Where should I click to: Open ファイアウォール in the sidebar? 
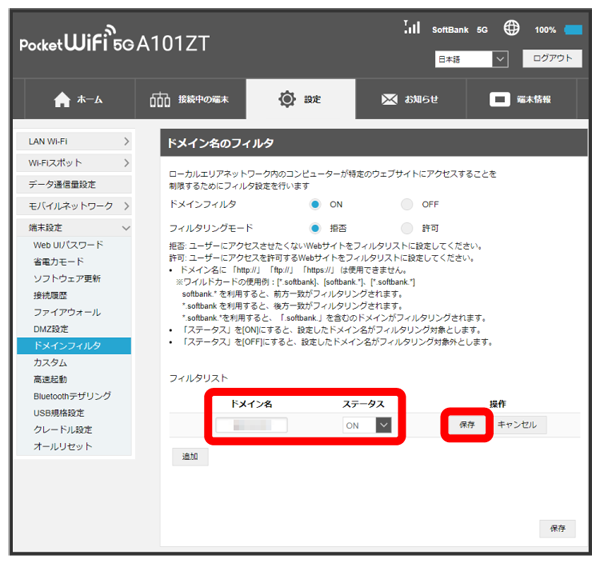[x=65, y=313]
